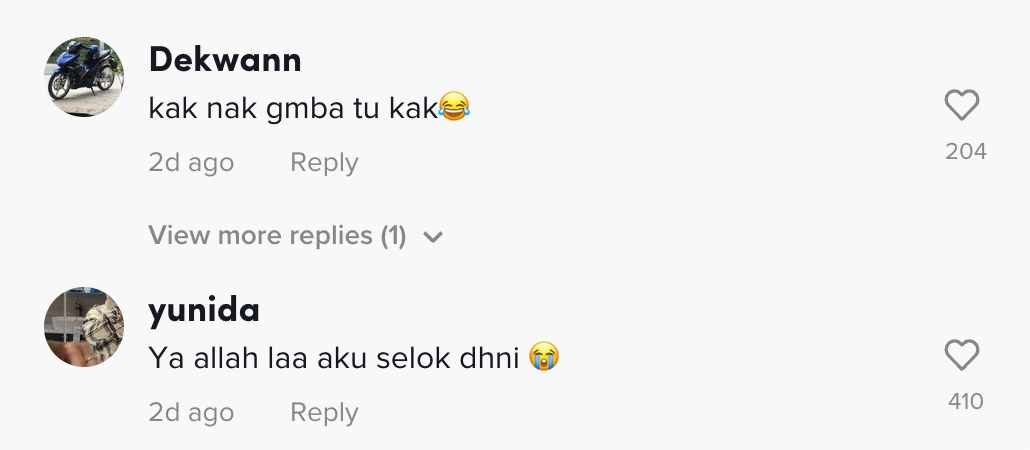Click the text 'kak nak gmba tu kak'

tap(292, 109)
